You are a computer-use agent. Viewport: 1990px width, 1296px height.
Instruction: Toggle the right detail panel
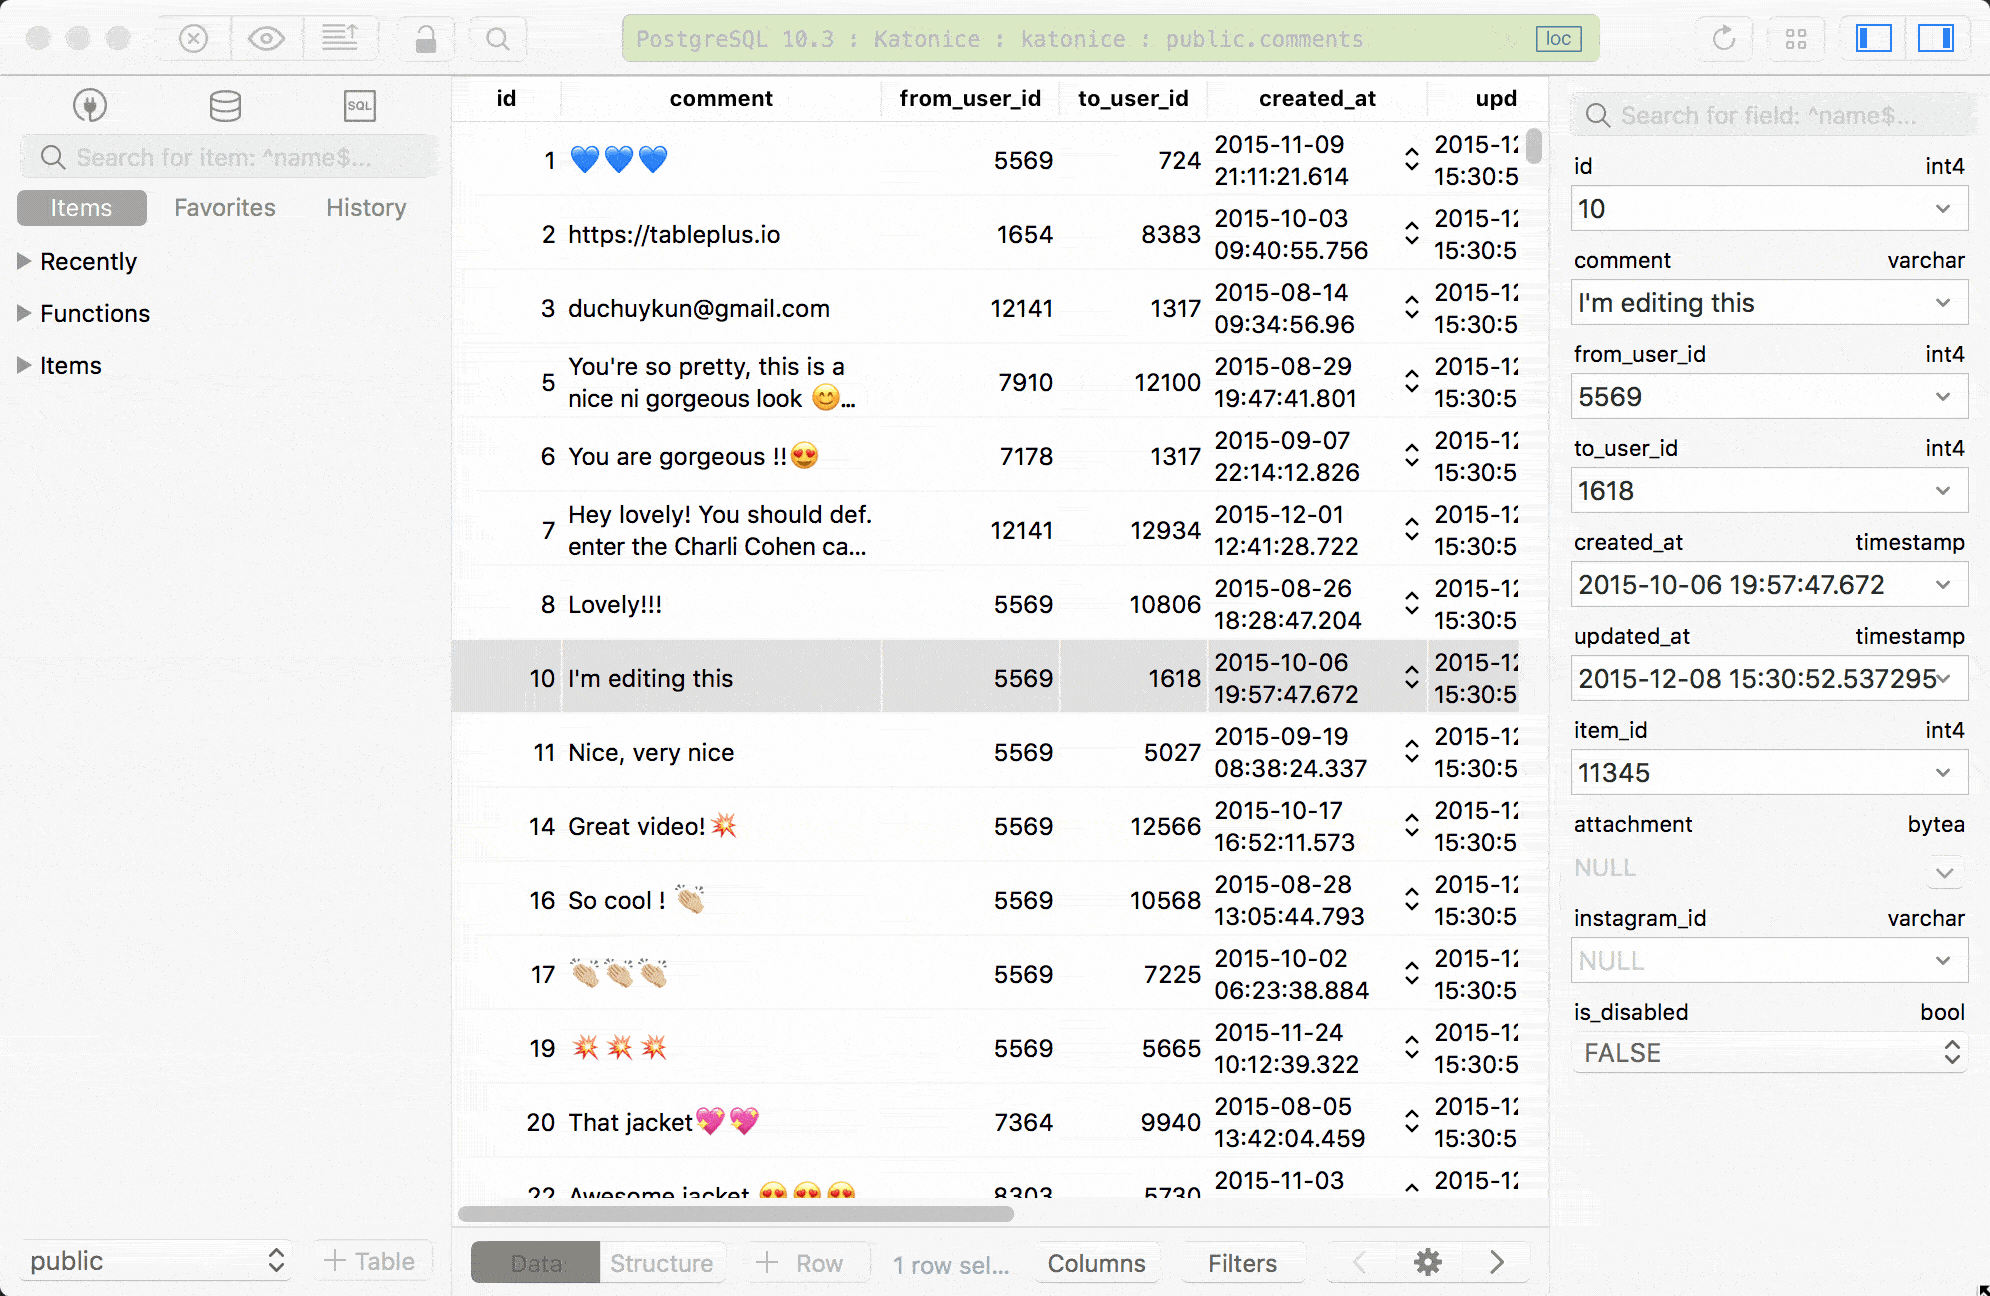1935,39
